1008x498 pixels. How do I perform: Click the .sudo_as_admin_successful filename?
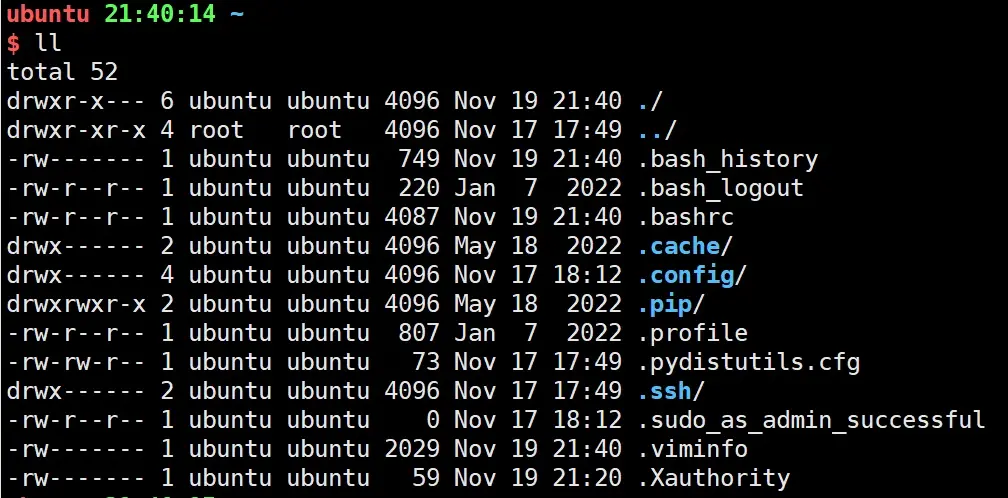[811, 420]
